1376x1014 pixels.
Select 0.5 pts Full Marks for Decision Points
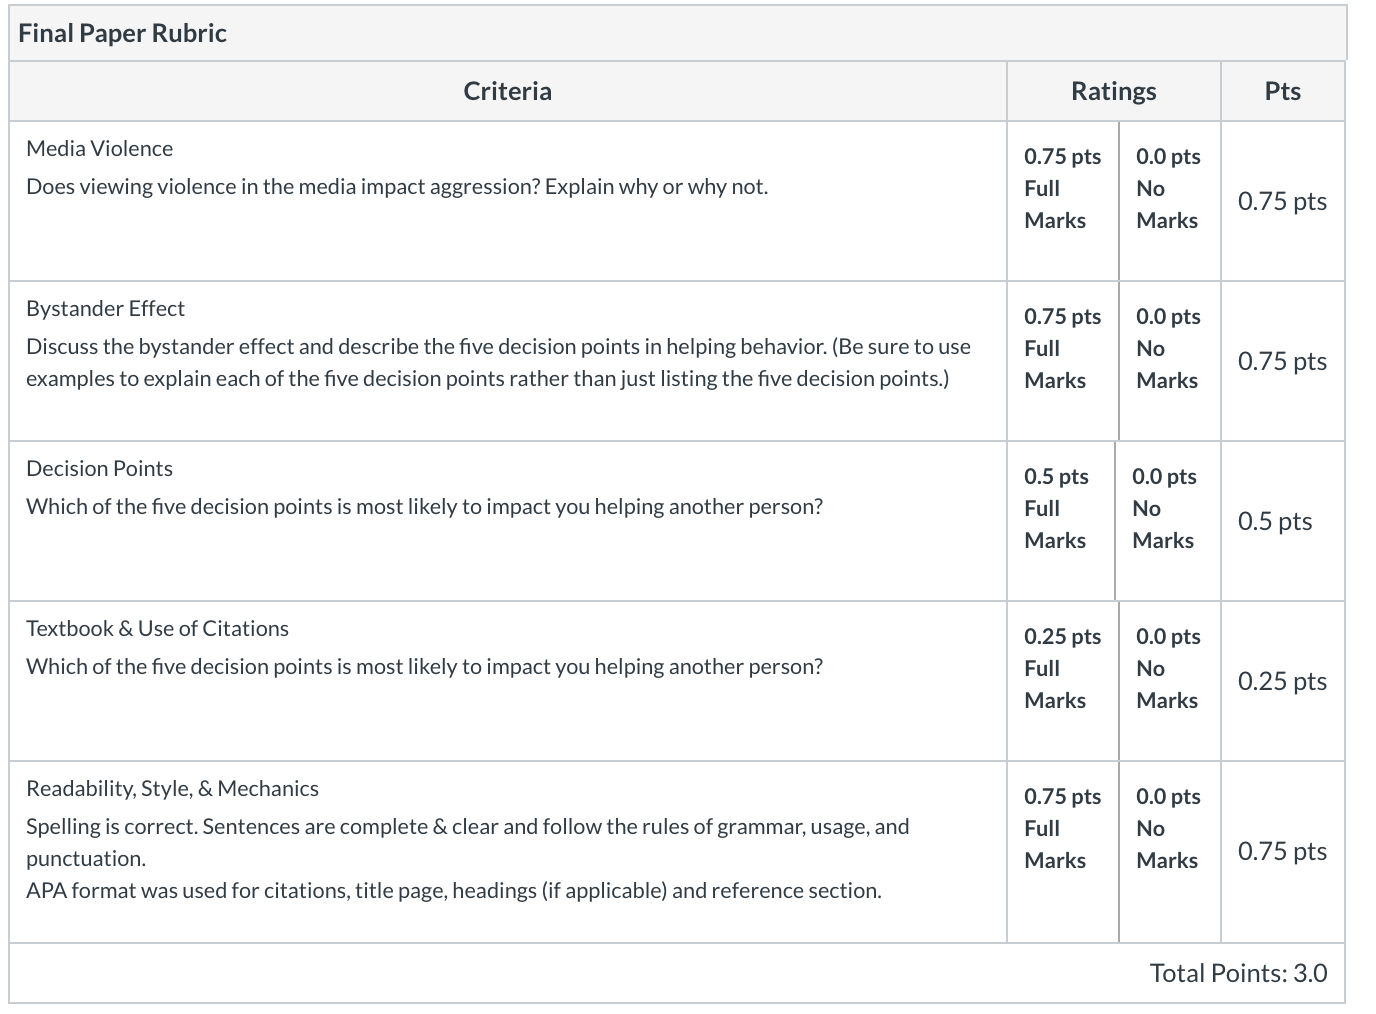[1060, 521]
